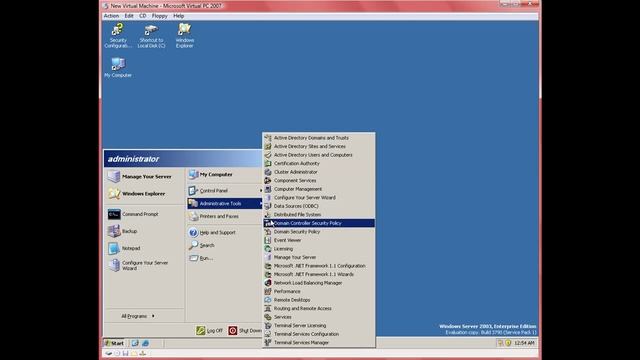Open Active Directory Domains and Trusts

(x=319, y=138)
